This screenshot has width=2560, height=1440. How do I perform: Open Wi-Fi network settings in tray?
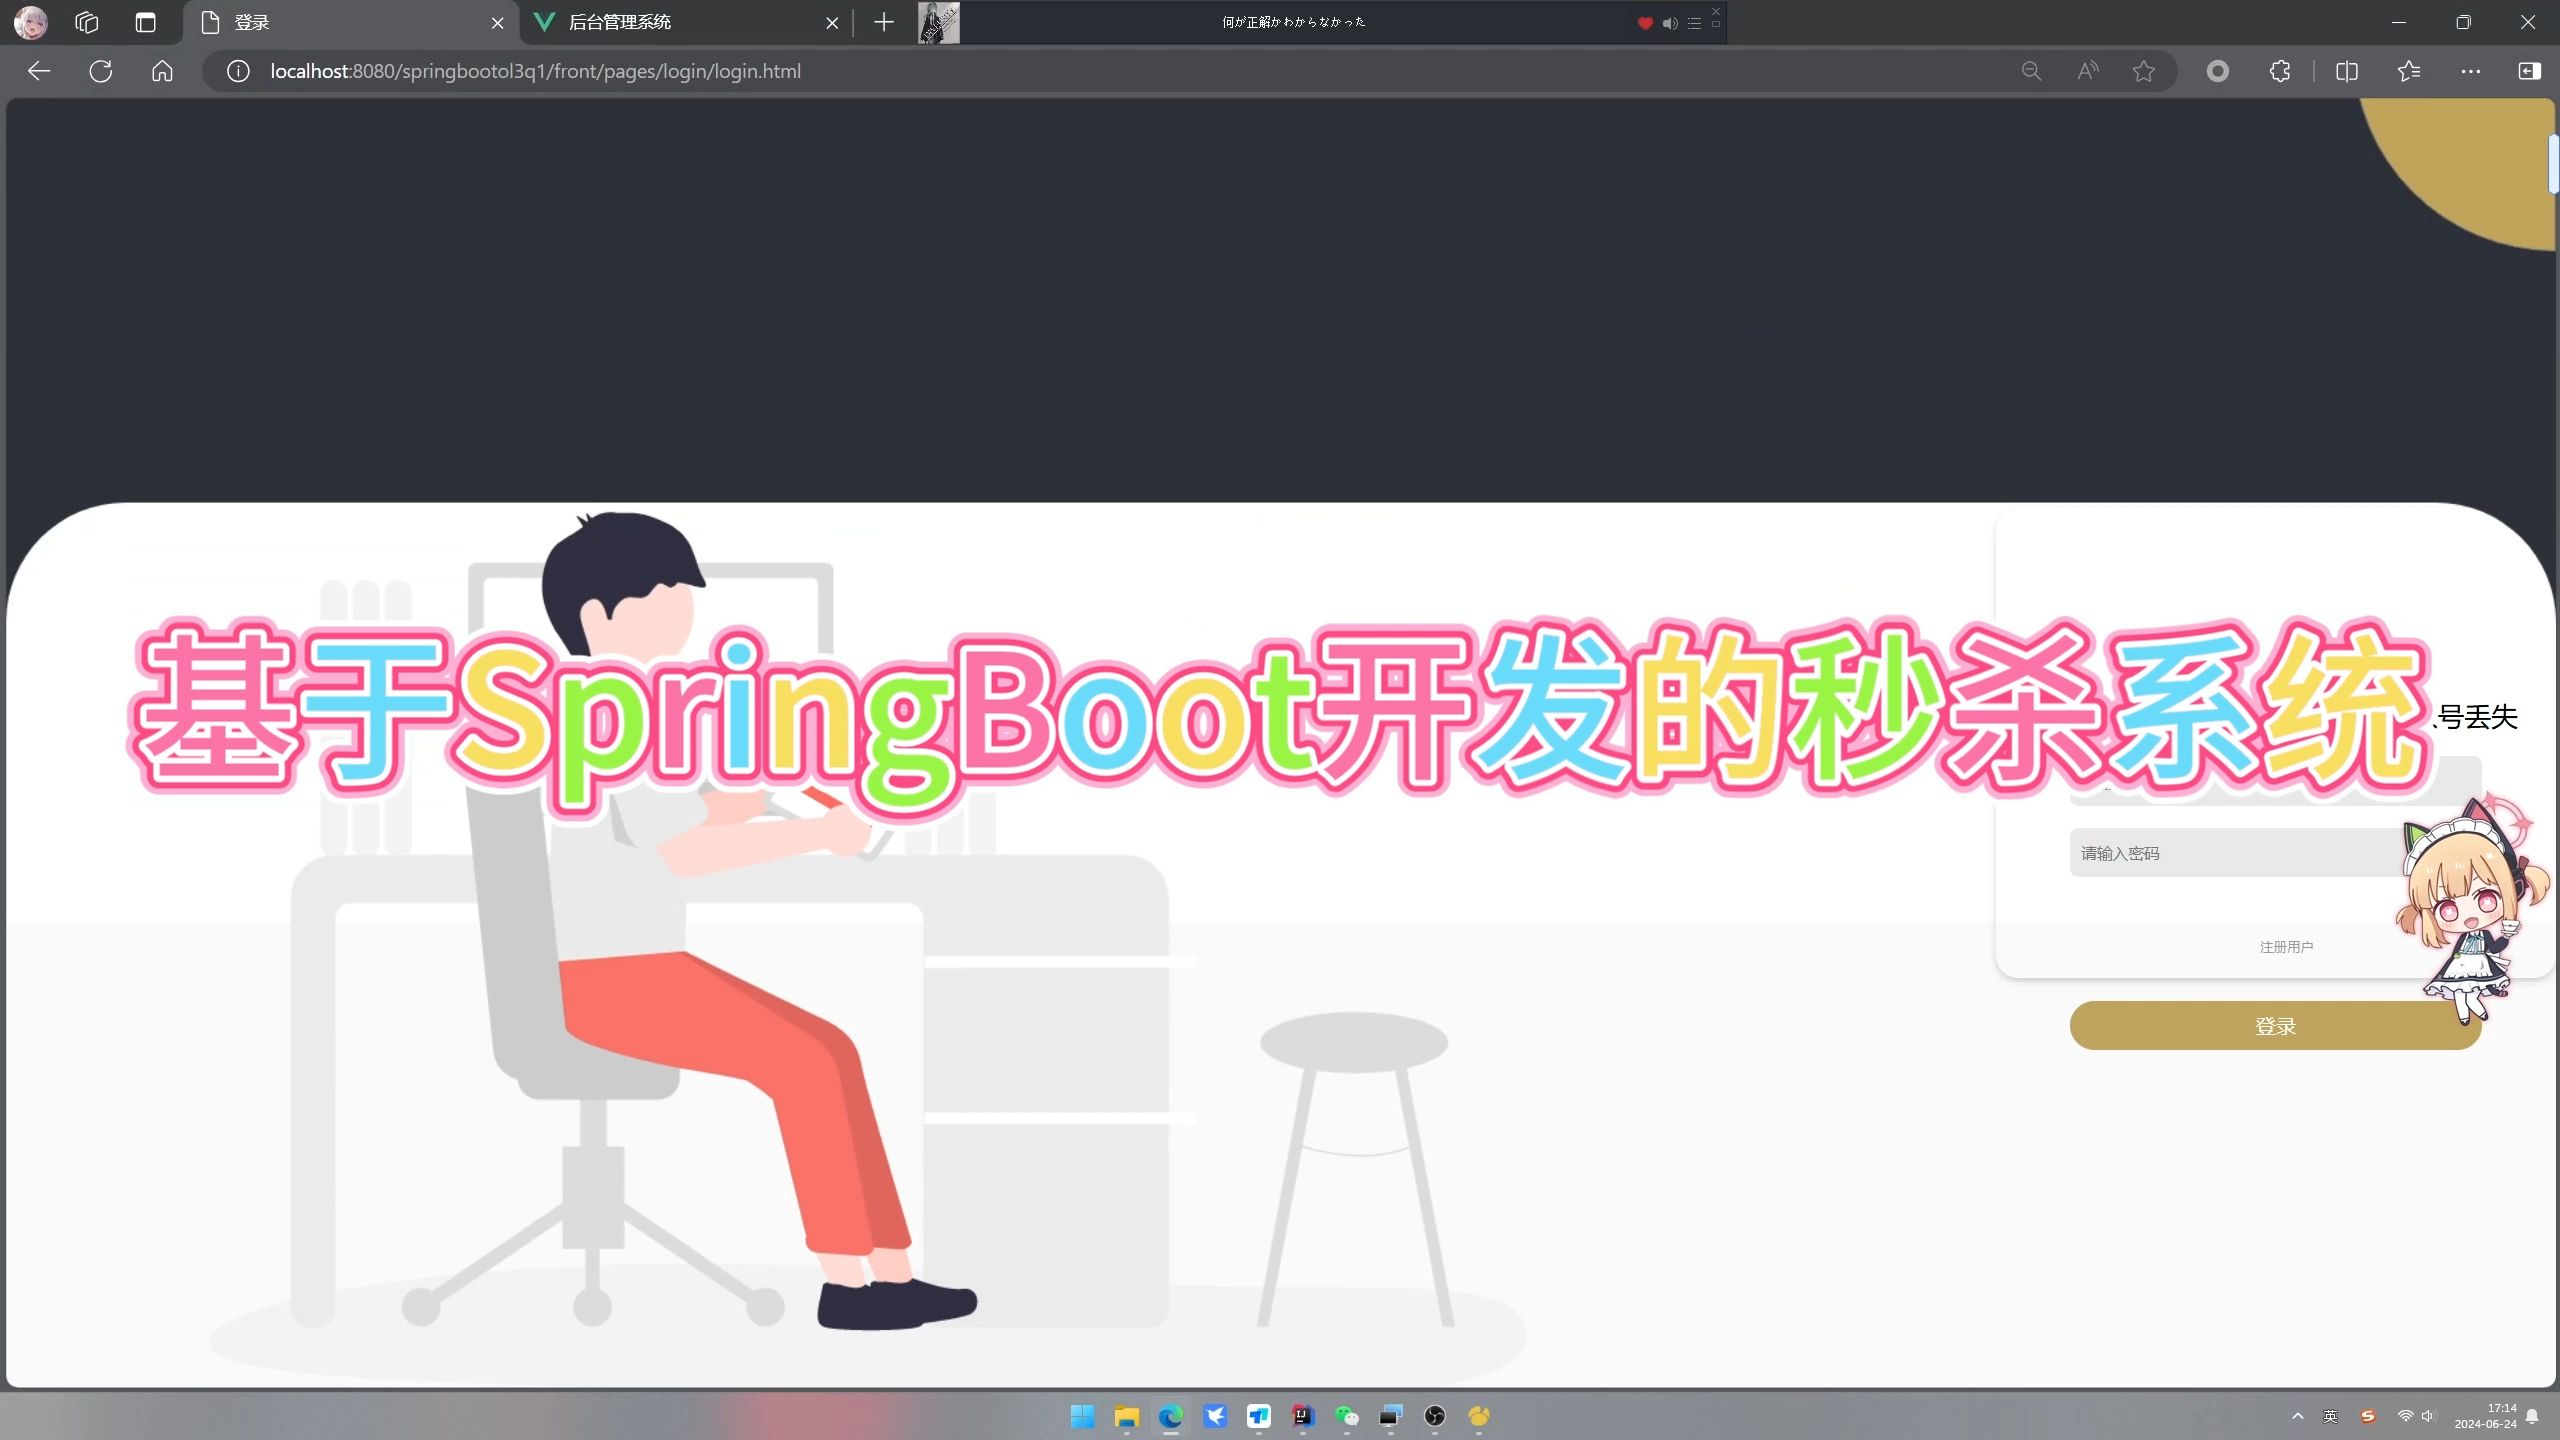(2405, 1416)
